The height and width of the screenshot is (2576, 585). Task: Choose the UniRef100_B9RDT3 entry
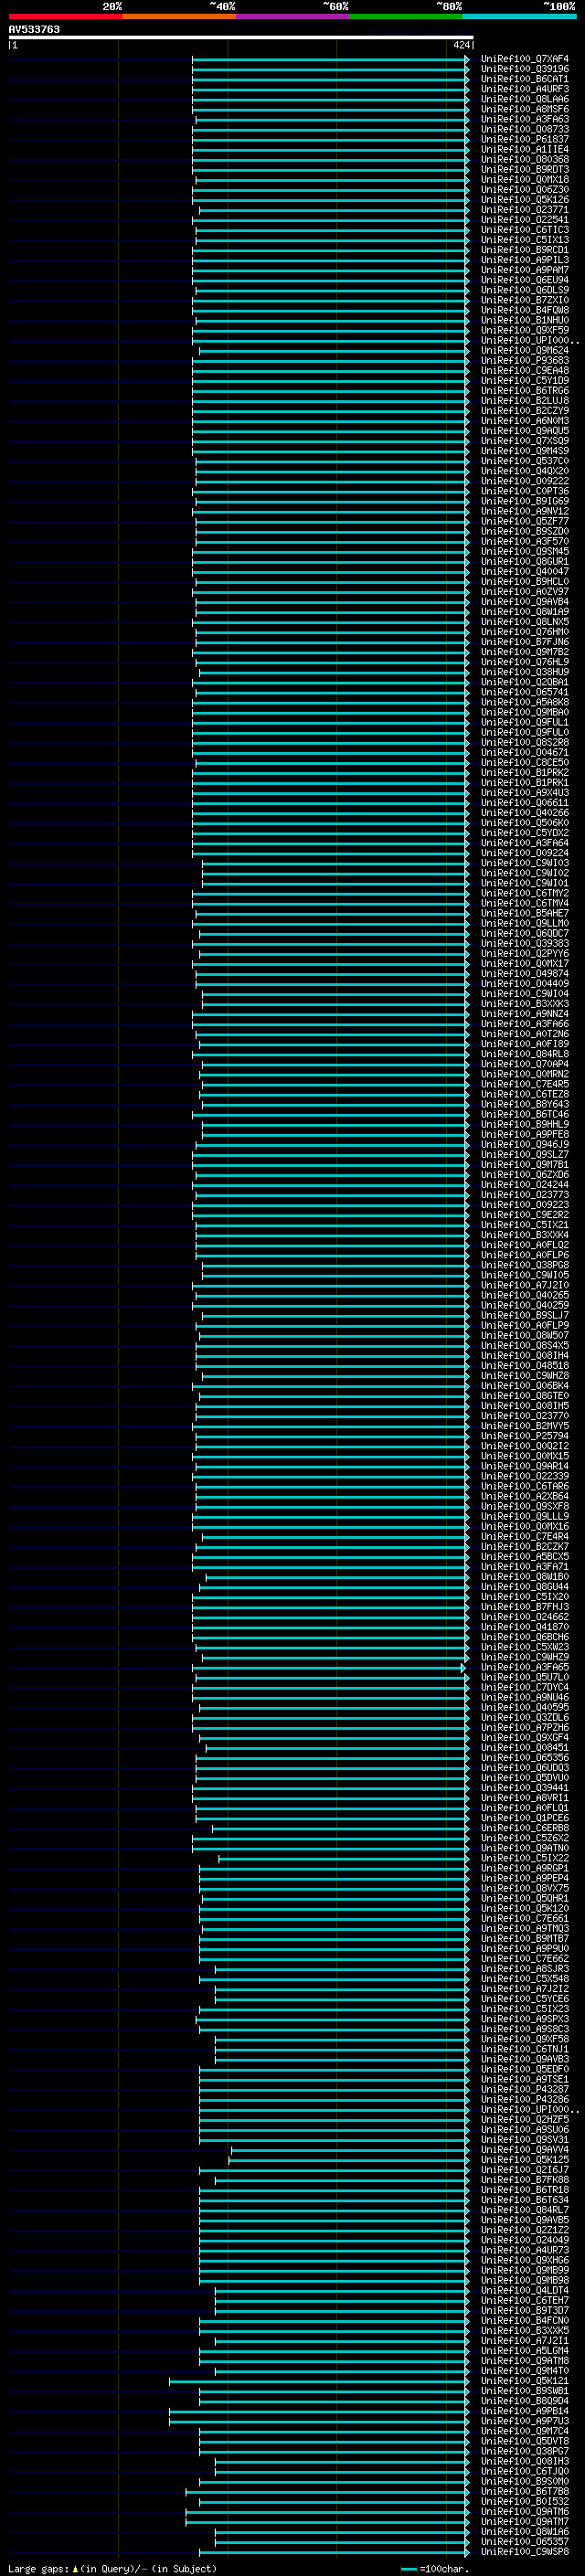pyautogui.click(x=525, y=169)
